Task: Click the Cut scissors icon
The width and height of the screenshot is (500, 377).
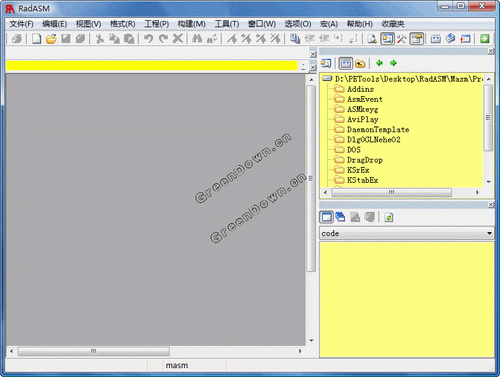Action: (x=99, y=39)
